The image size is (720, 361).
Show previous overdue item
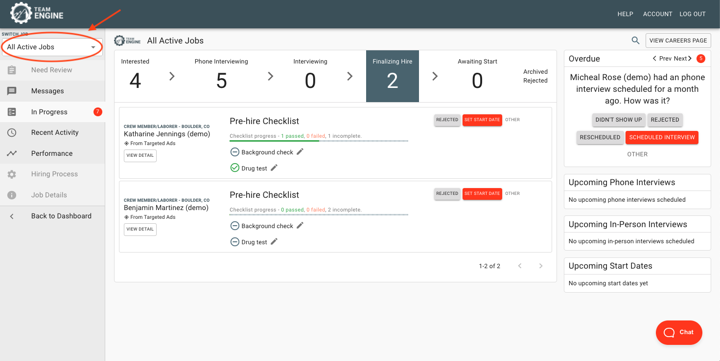(662, 58)
